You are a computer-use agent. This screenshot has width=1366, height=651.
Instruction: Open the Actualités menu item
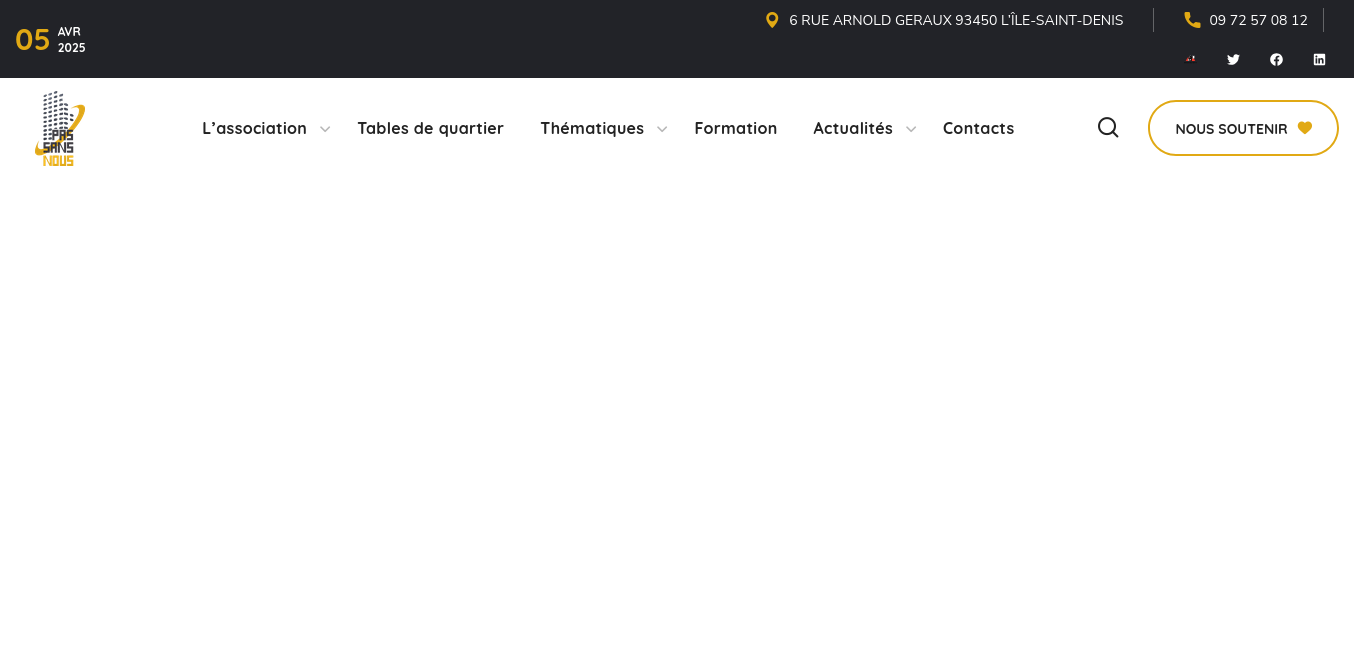tap(853, 128)
